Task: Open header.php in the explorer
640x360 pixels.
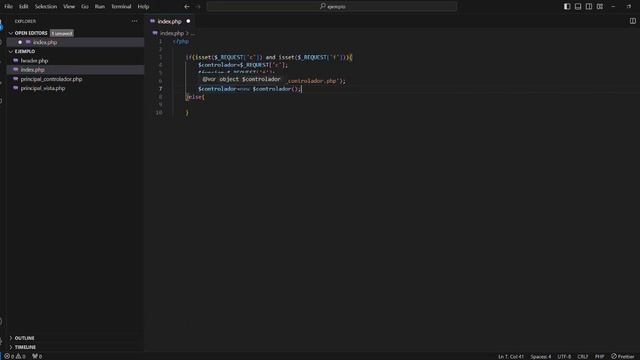Action: pos(34,60)
